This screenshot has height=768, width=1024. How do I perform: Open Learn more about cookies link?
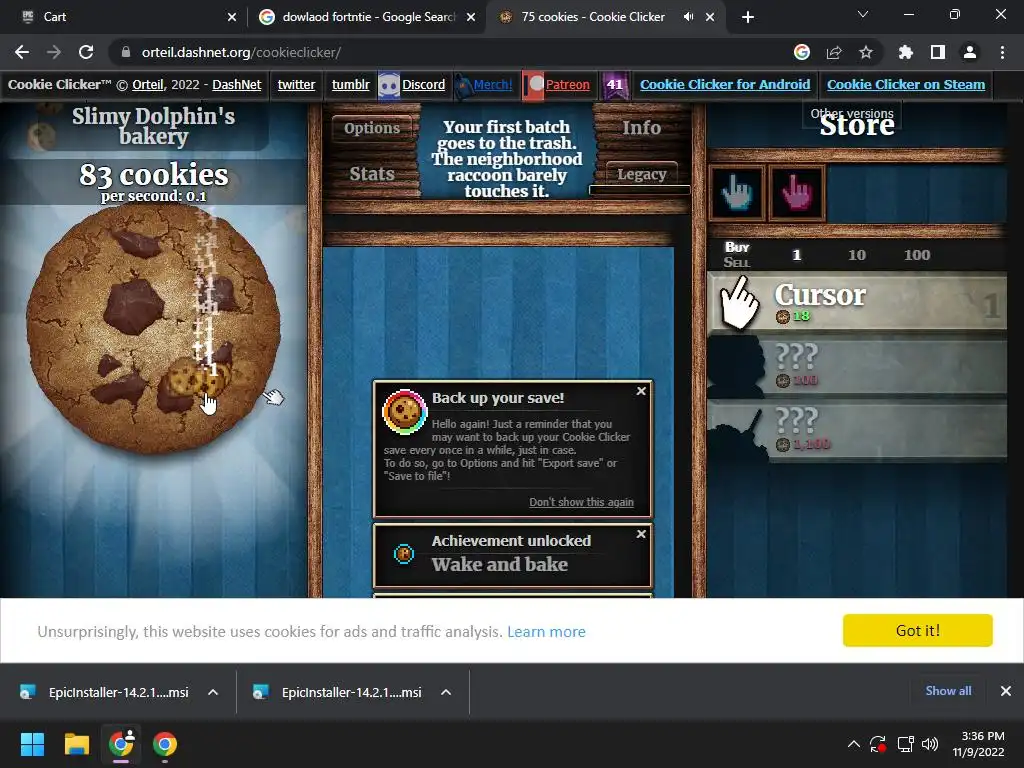(x=546, y=632)
